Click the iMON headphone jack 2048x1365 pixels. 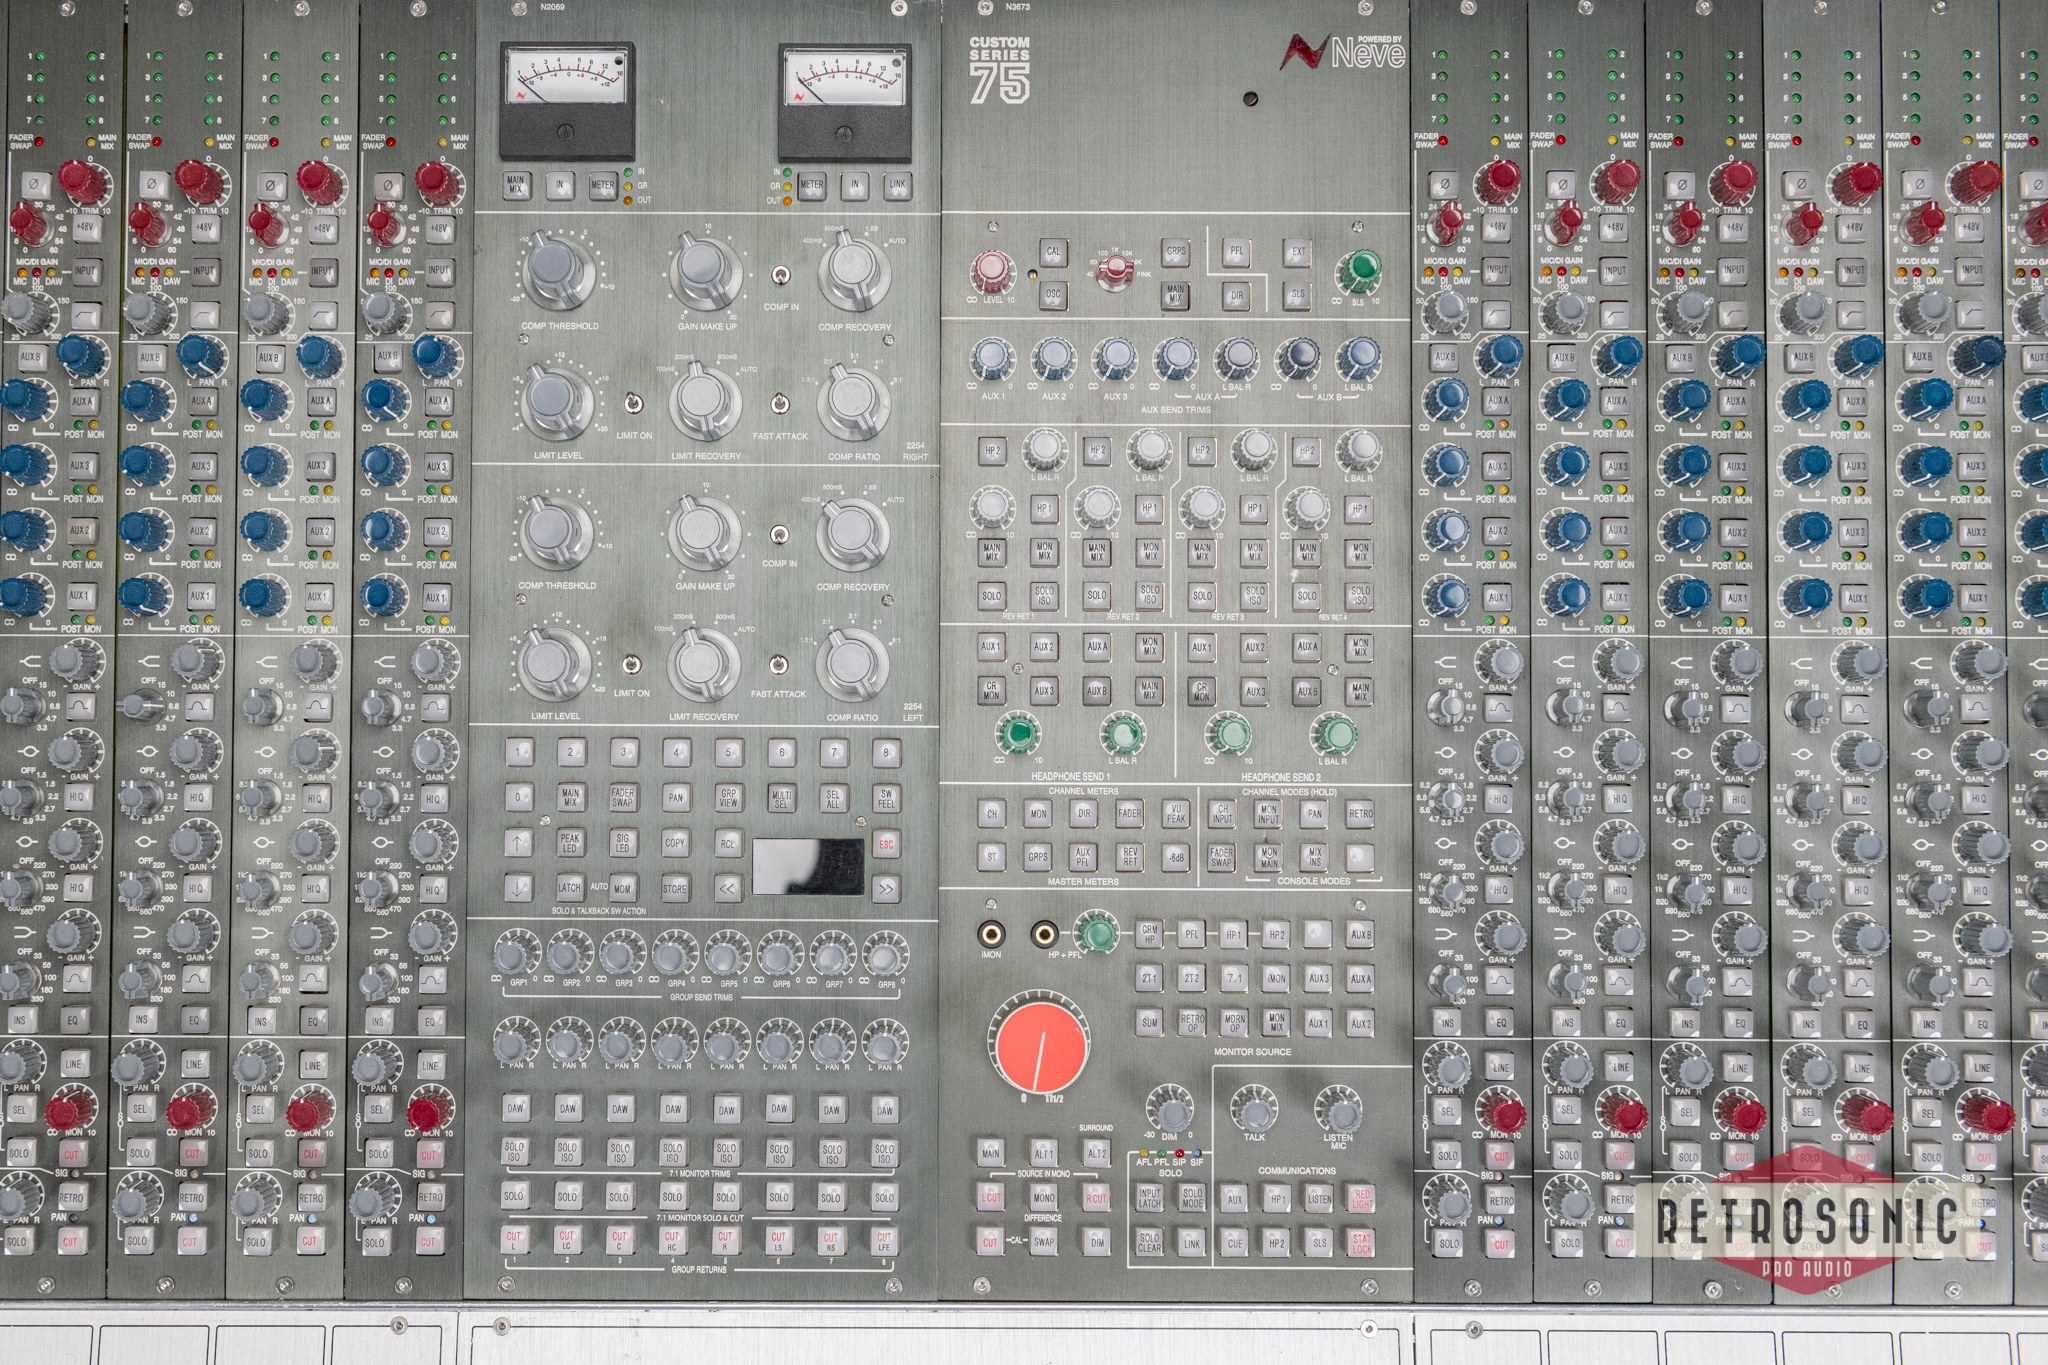click(991, 934)
